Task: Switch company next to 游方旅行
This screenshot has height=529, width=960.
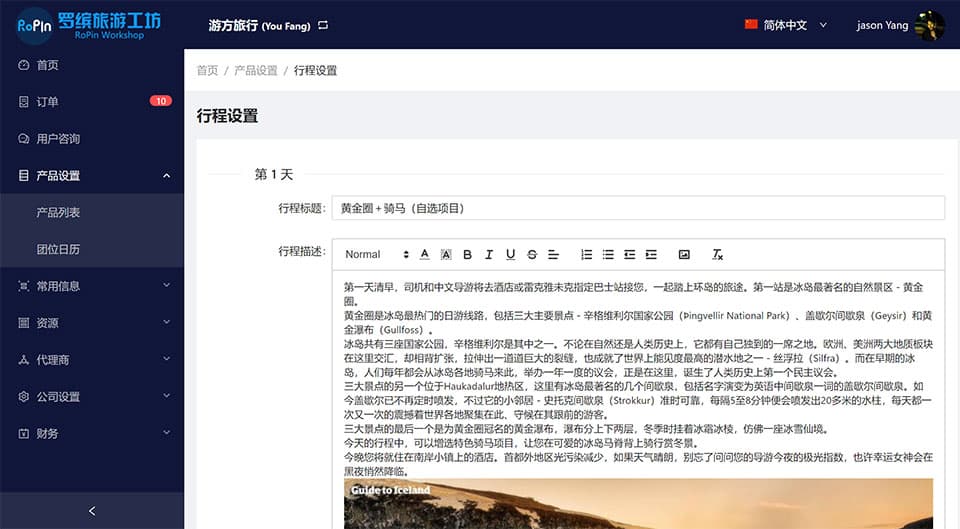Action: [x=323, y=25]
